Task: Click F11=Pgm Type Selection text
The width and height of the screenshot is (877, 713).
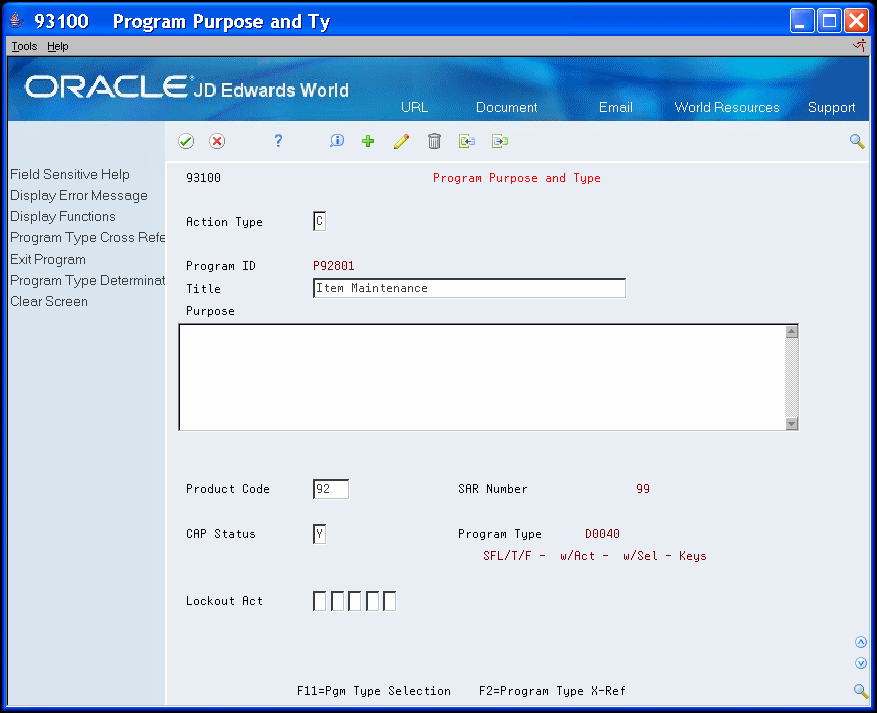Action: [x=374, y=691]
